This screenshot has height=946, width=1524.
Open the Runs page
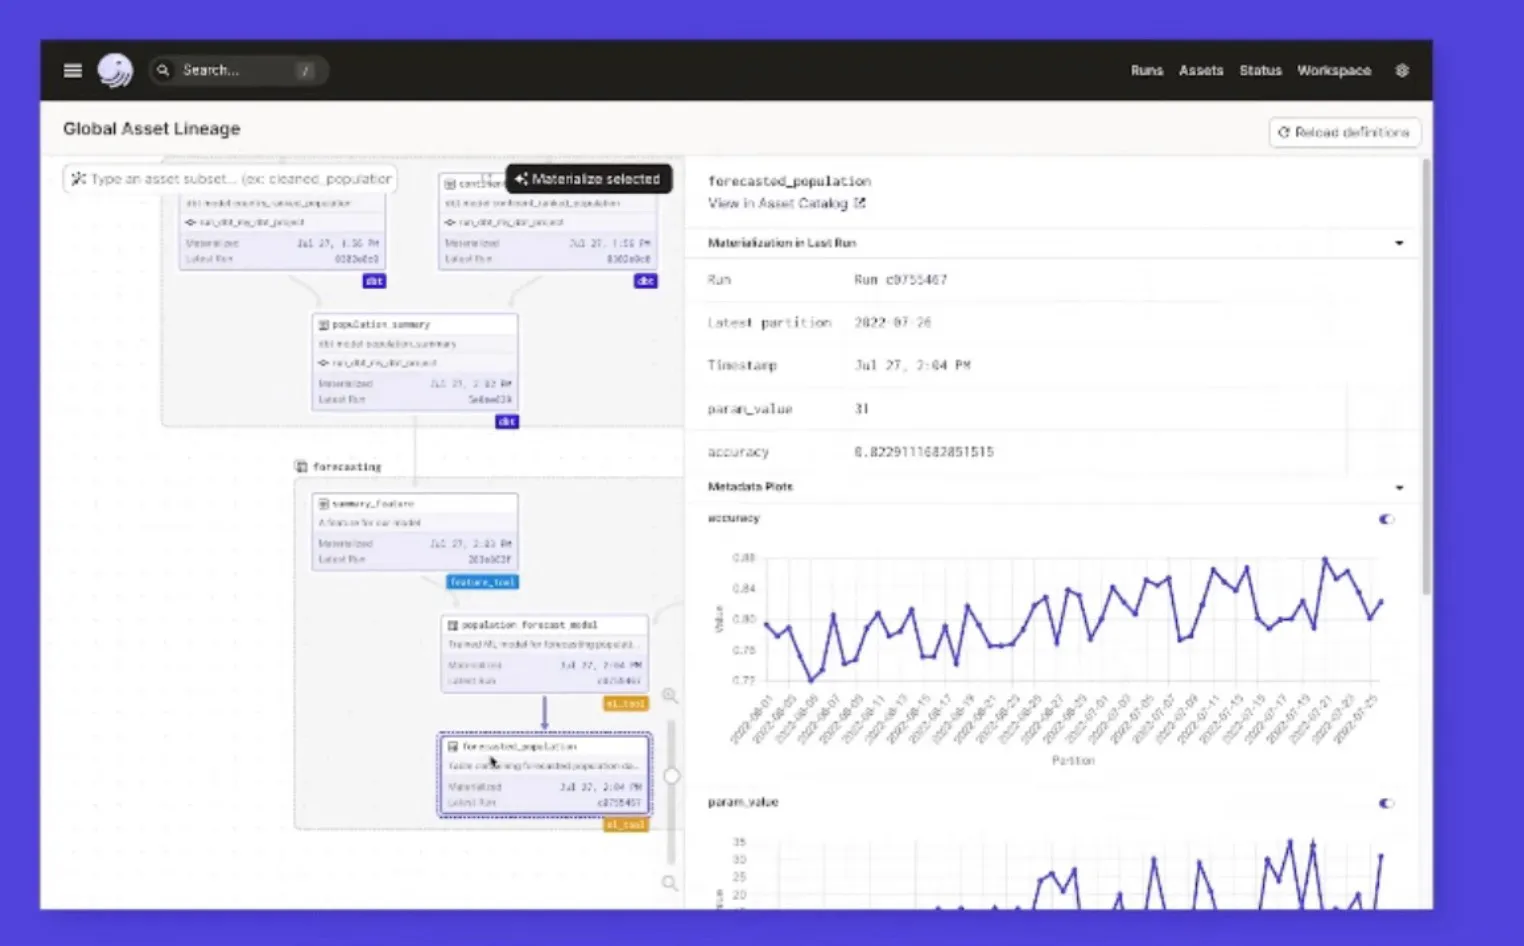(x=1147, y=70)
